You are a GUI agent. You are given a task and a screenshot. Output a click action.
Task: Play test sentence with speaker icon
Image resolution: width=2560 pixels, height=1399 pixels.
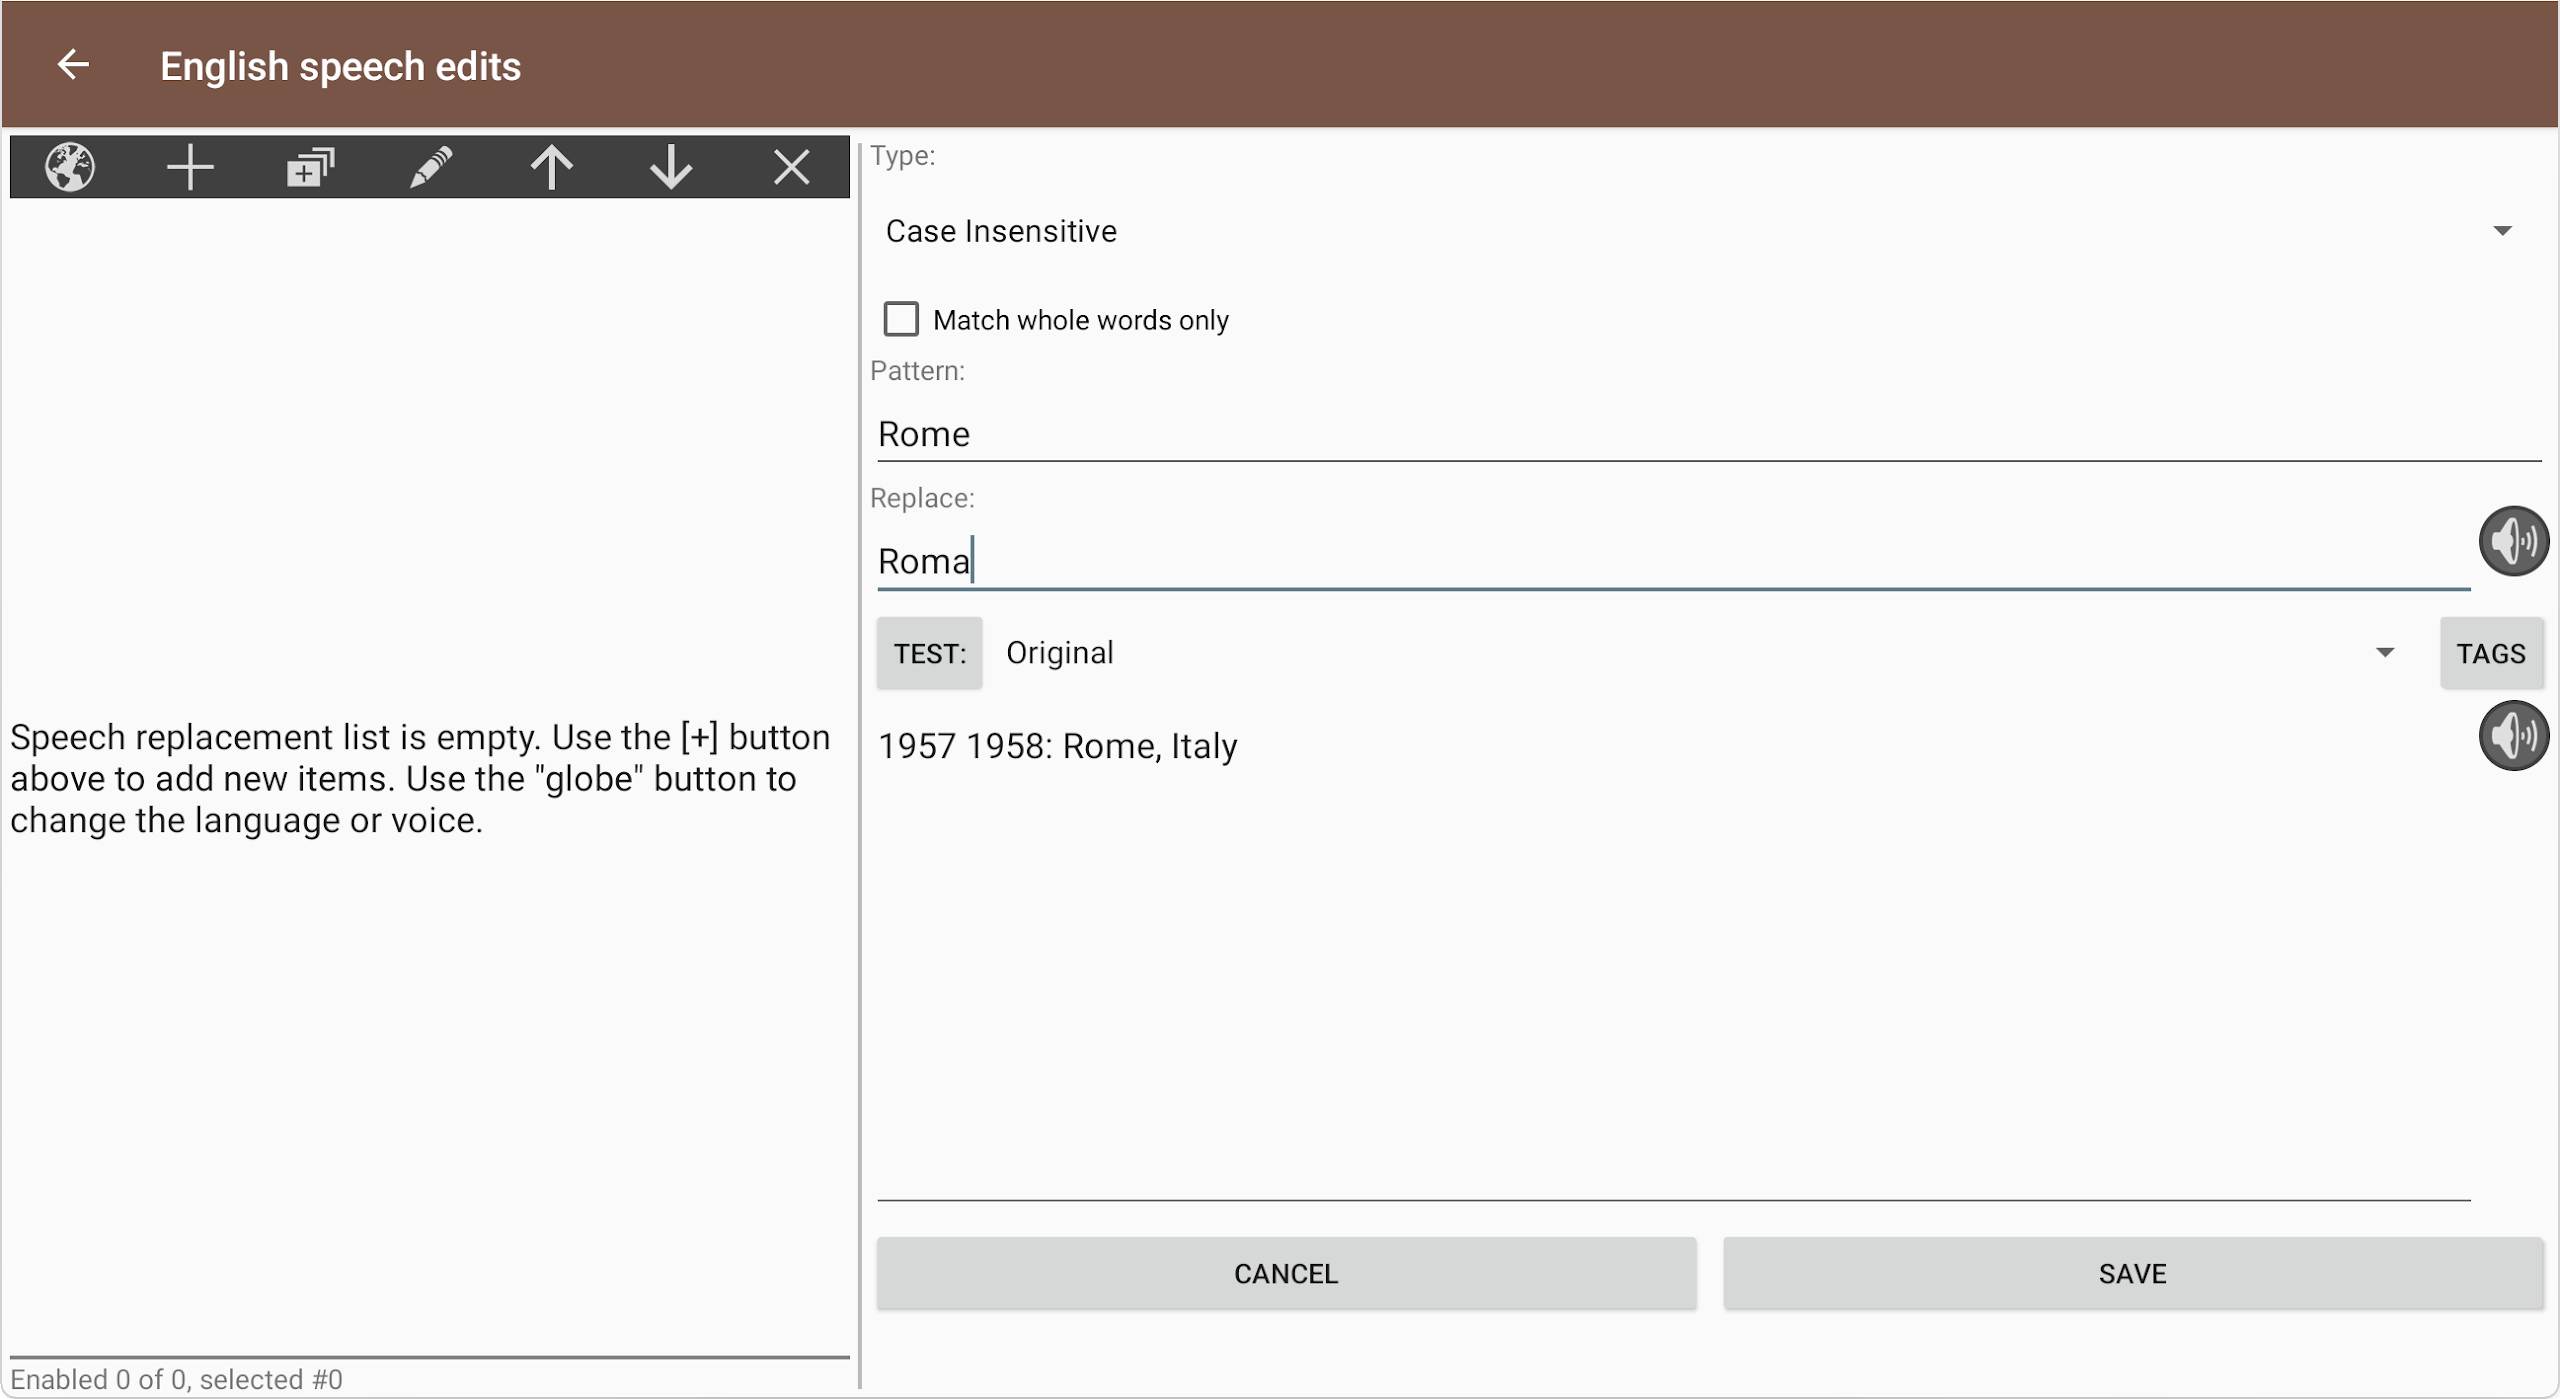[x=2513, y=735]
